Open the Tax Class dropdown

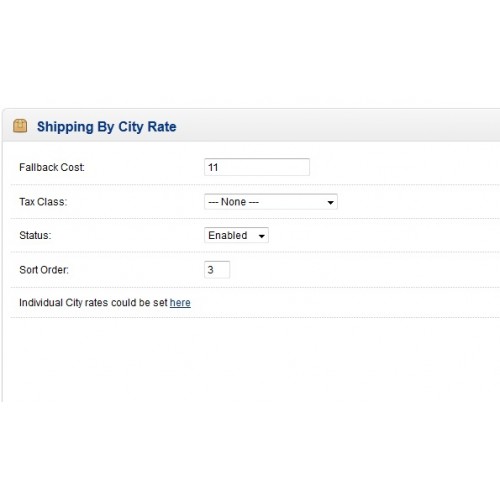[x=271, y=202]
